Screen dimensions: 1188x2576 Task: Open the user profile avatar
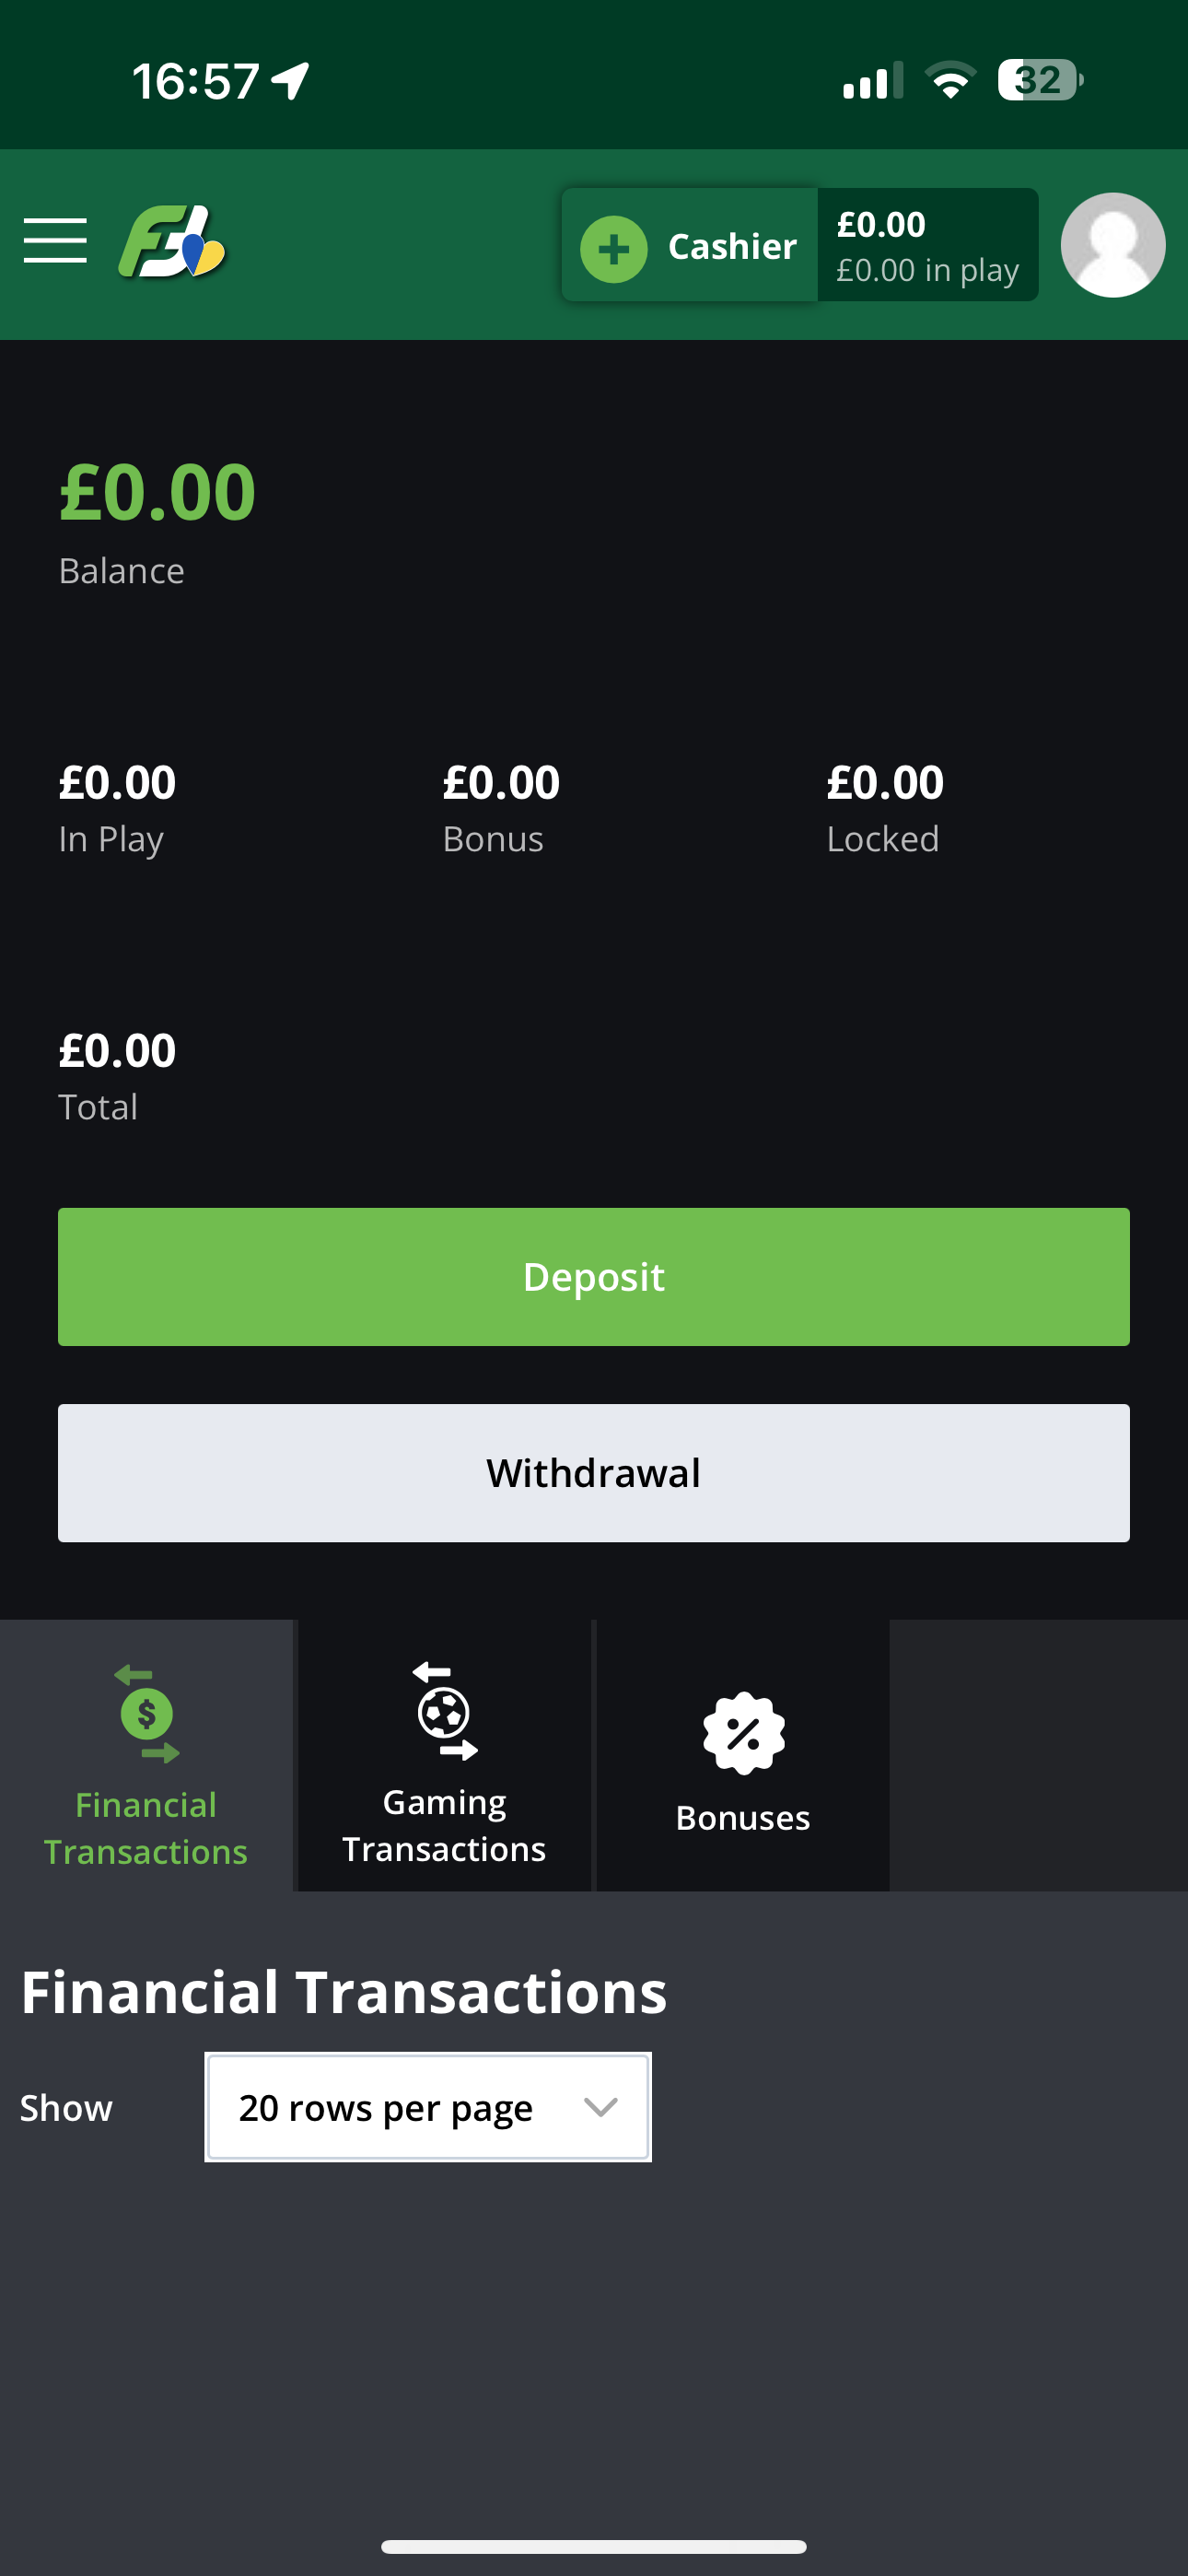(1112, 245)
